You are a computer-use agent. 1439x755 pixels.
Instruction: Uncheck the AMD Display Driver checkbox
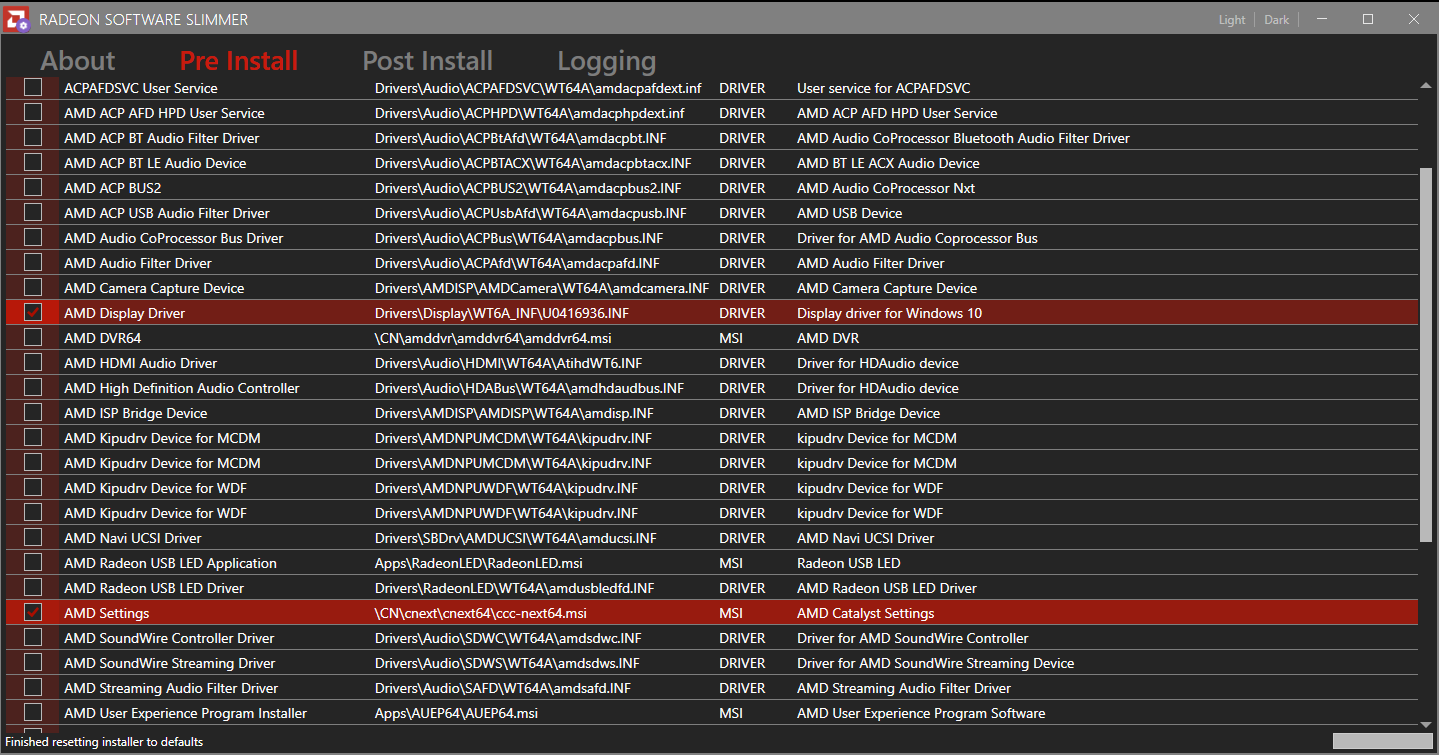(33, 312)
